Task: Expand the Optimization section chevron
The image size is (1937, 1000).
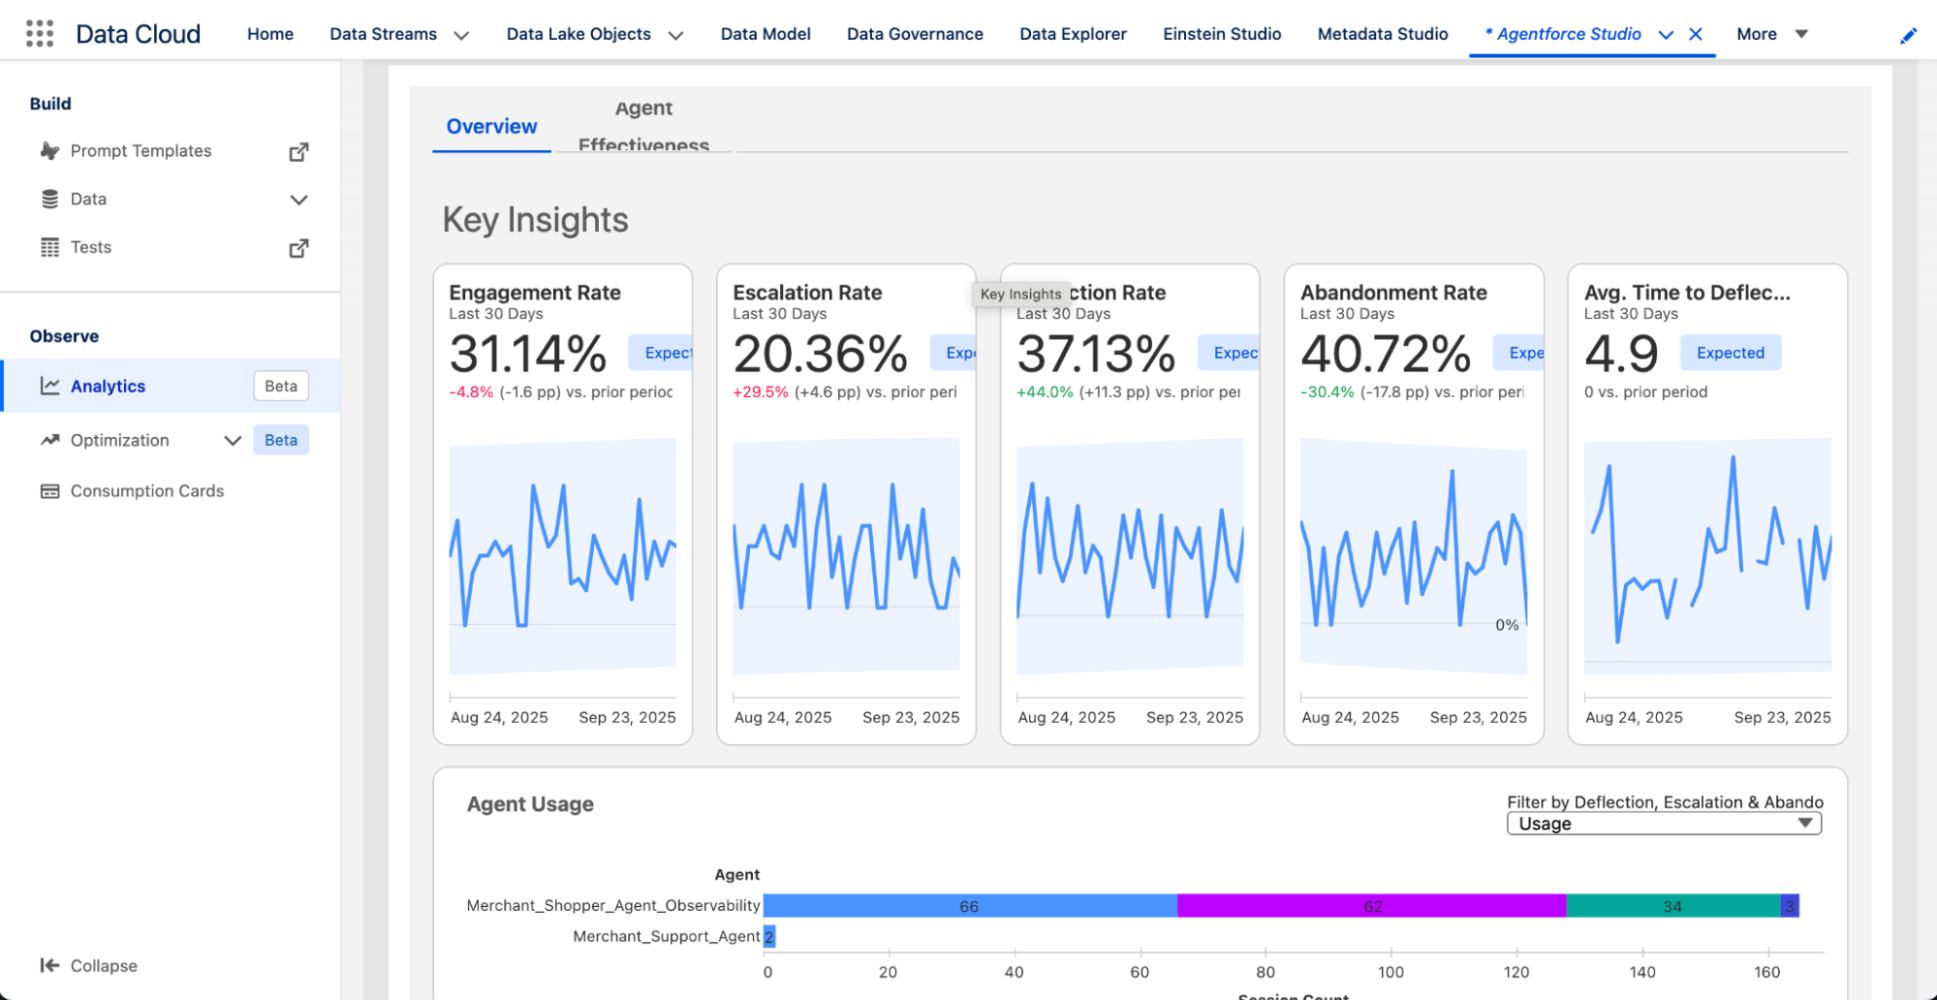Action: click(232, 440)
